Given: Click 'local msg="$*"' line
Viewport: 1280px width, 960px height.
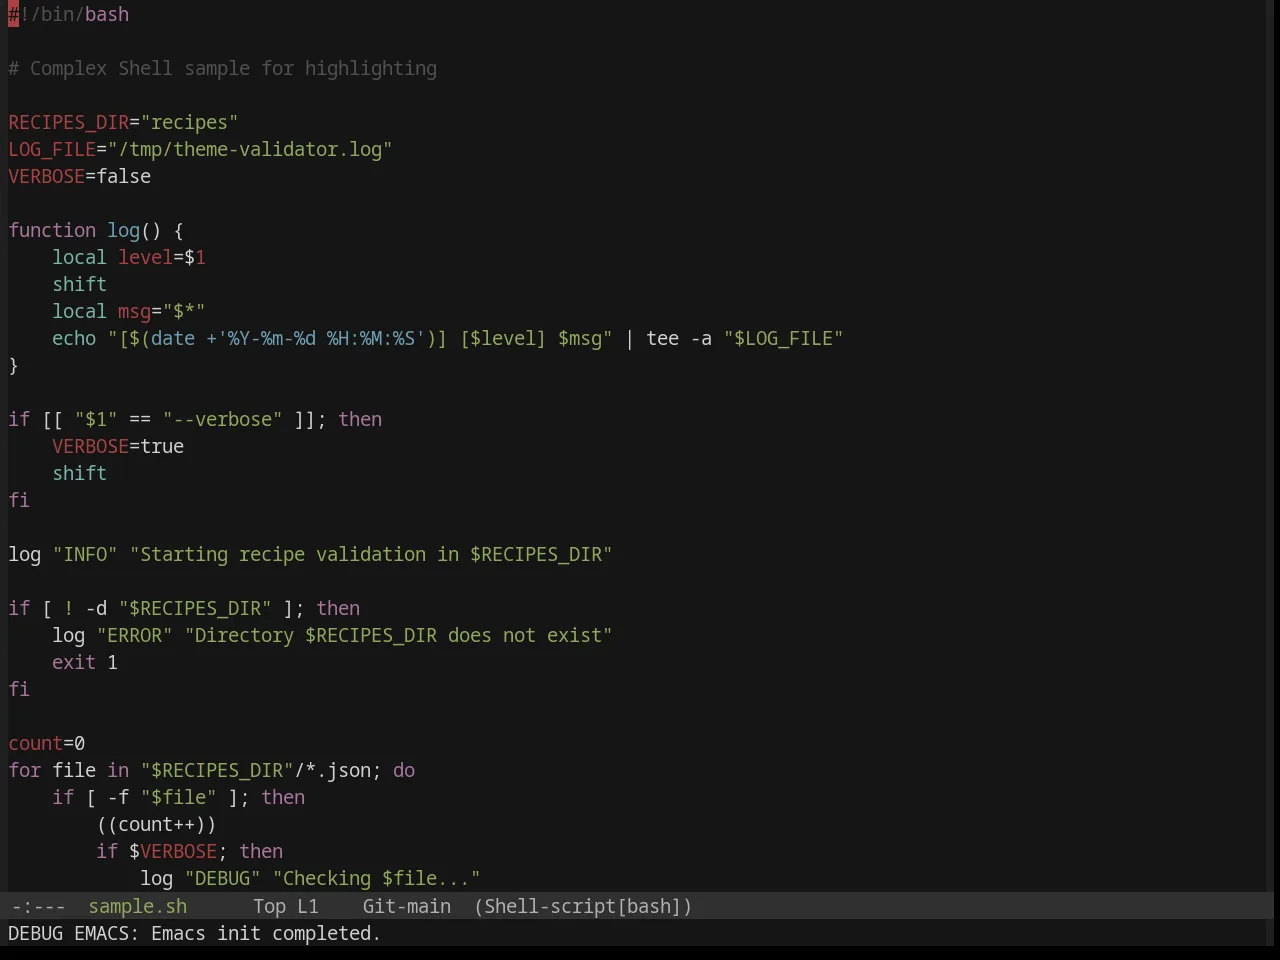Looking at the screenshot, I should [x=129, y=311].
